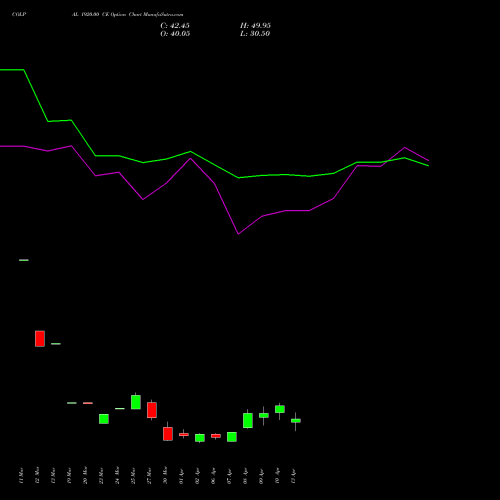
Task: Click the green indicator line's highest plateau
Action: point(12,70)
